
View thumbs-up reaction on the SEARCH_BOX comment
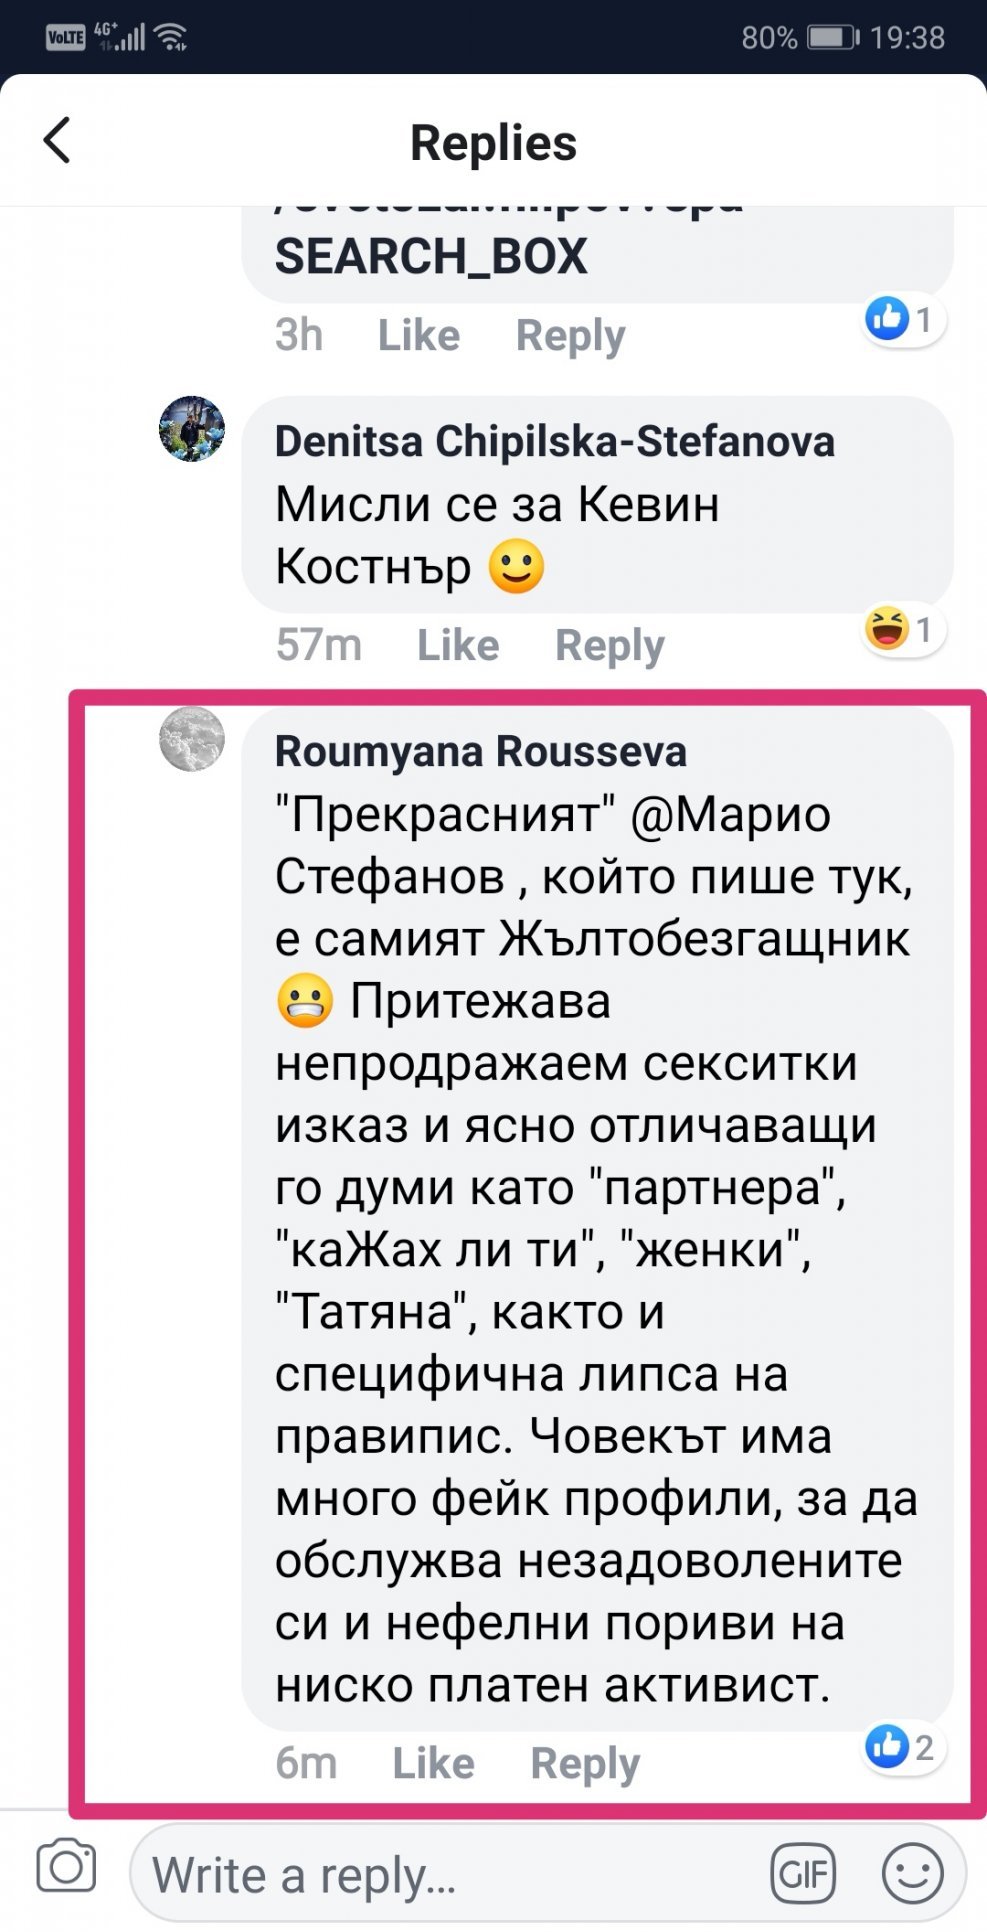900,320
